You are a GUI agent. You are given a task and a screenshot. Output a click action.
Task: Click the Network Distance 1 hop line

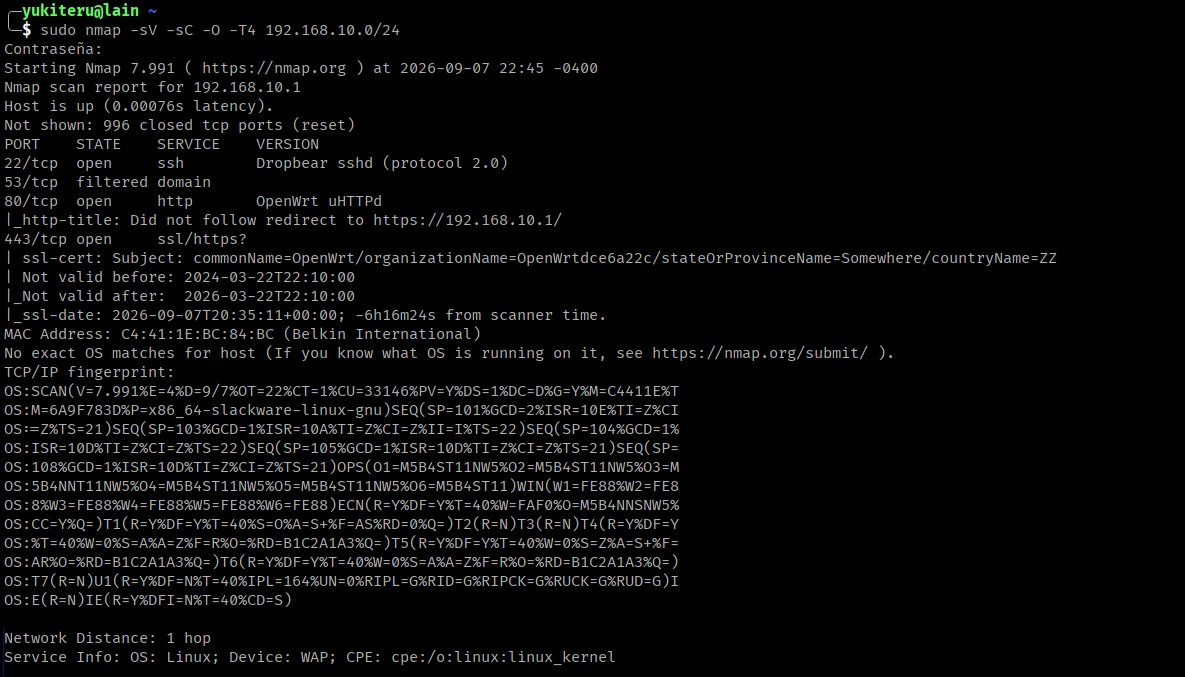pyautogui.click(x=107, y=638)
